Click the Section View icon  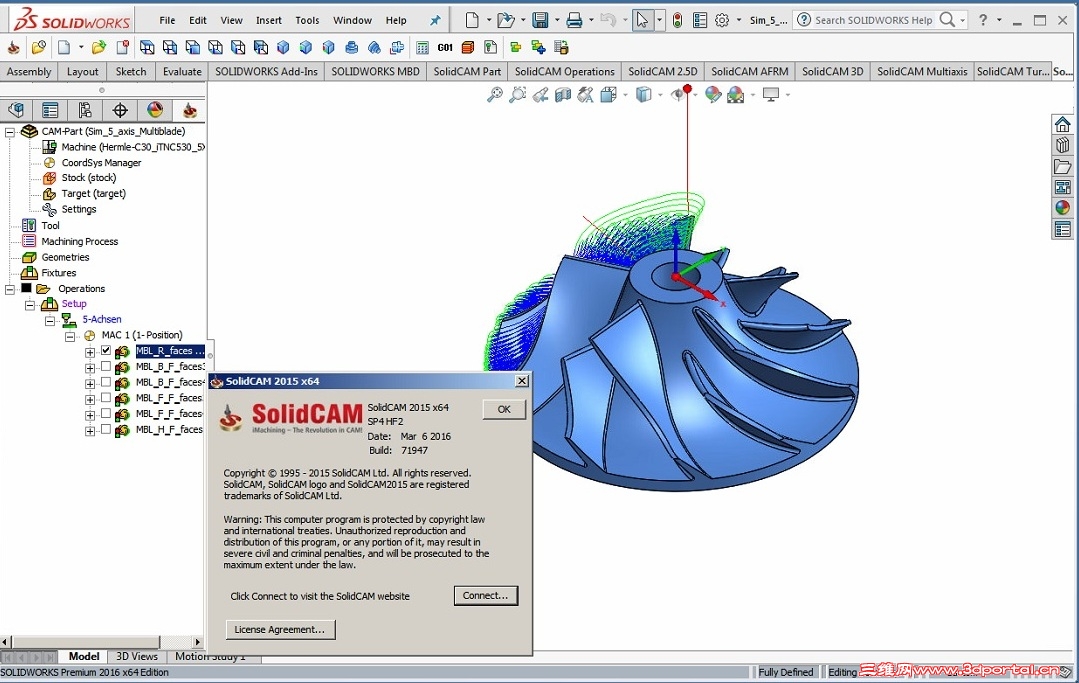click(563, 95)
